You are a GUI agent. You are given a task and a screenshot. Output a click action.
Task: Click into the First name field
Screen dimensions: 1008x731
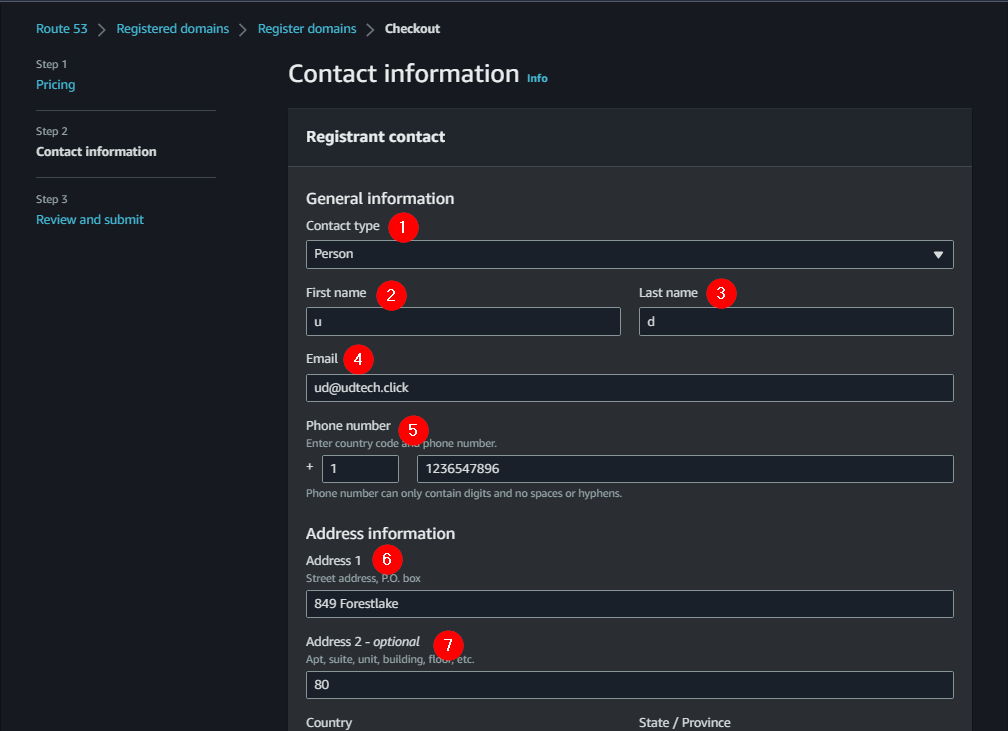tap(463, 321)
